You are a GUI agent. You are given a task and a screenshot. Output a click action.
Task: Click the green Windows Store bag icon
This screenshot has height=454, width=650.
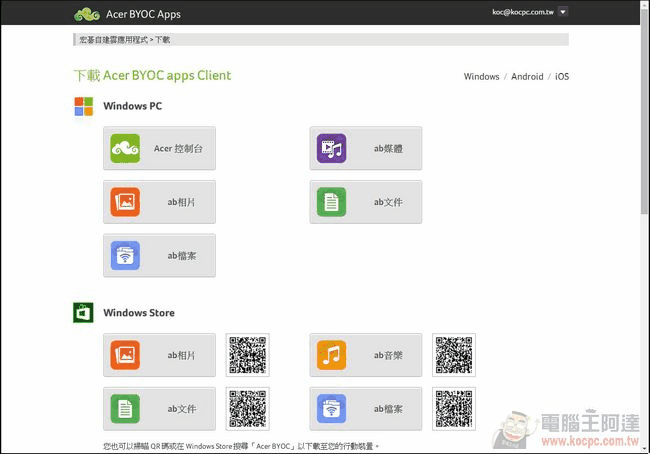(83, 313)
